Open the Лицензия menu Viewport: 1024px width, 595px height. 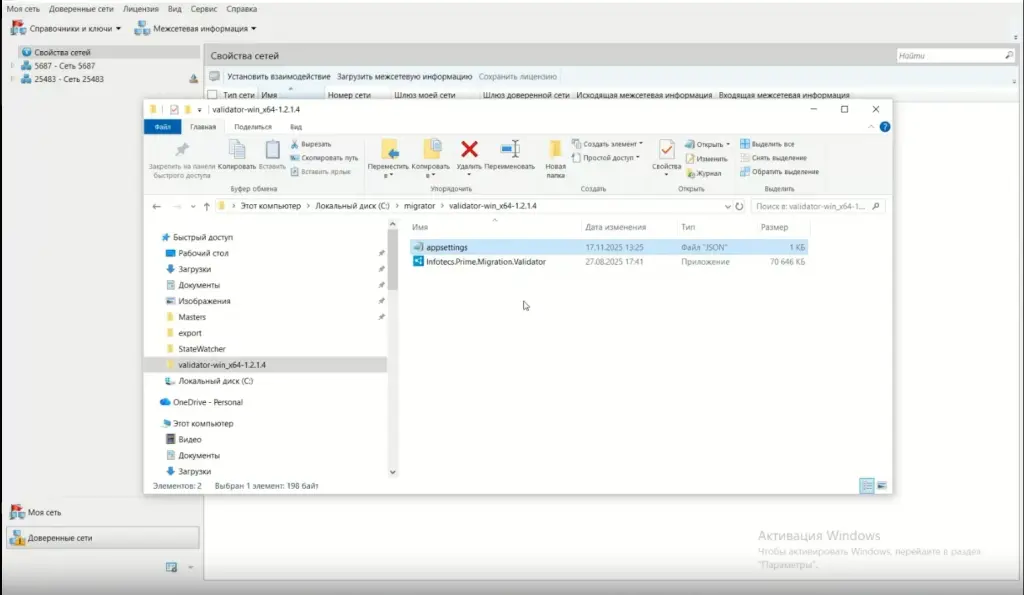140,8
